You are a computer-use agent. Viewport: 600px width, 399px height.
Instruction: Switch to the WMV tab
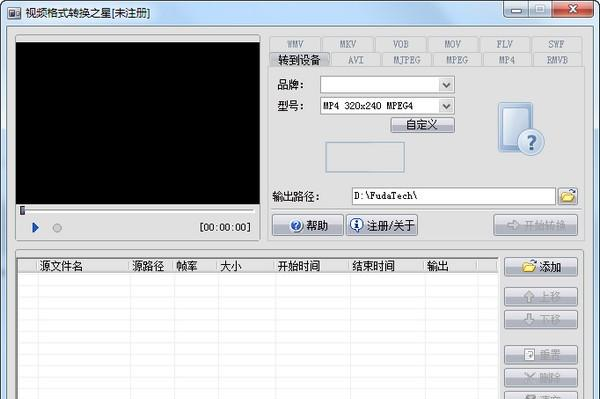(x=295, y=44)
